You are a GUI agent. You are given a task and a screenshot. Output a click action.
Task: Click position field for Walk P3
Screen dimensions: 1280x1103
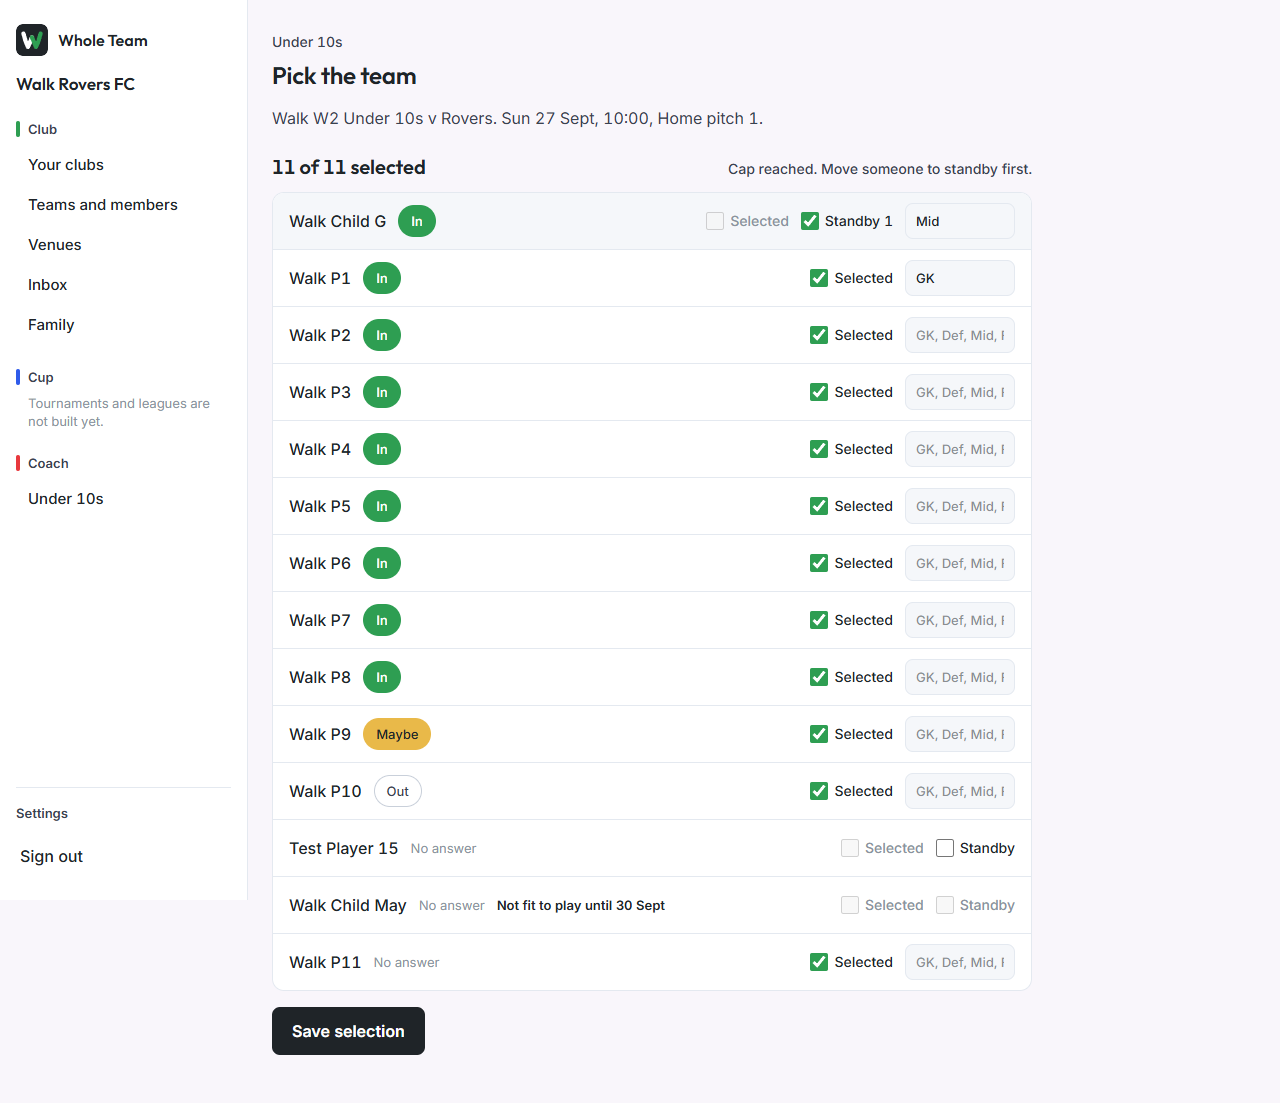pyautogui.click(x=960, y=392)
